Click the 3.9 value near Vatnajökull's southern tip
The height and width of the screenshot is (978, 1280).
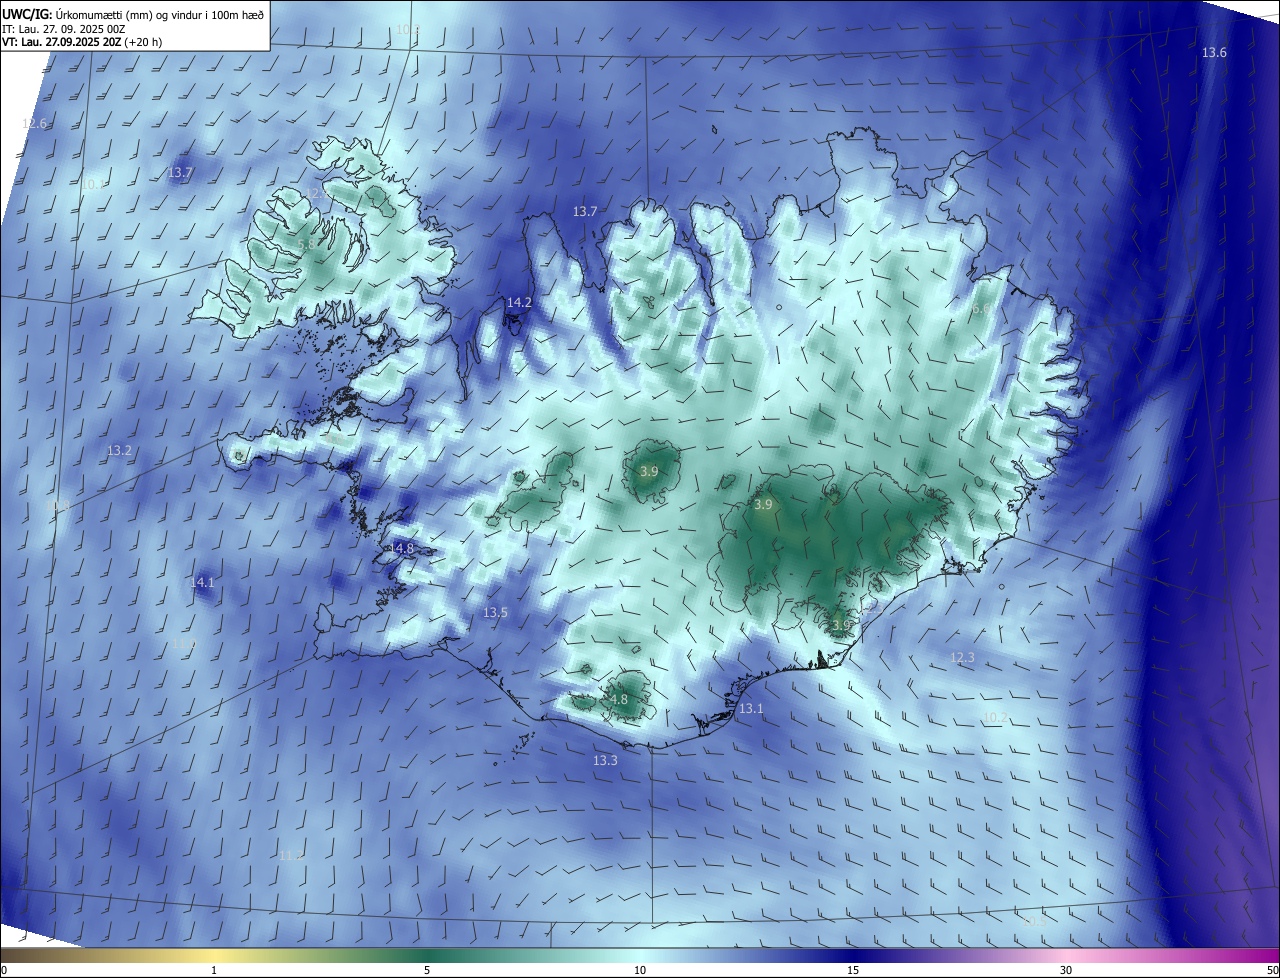coord(841,626)
